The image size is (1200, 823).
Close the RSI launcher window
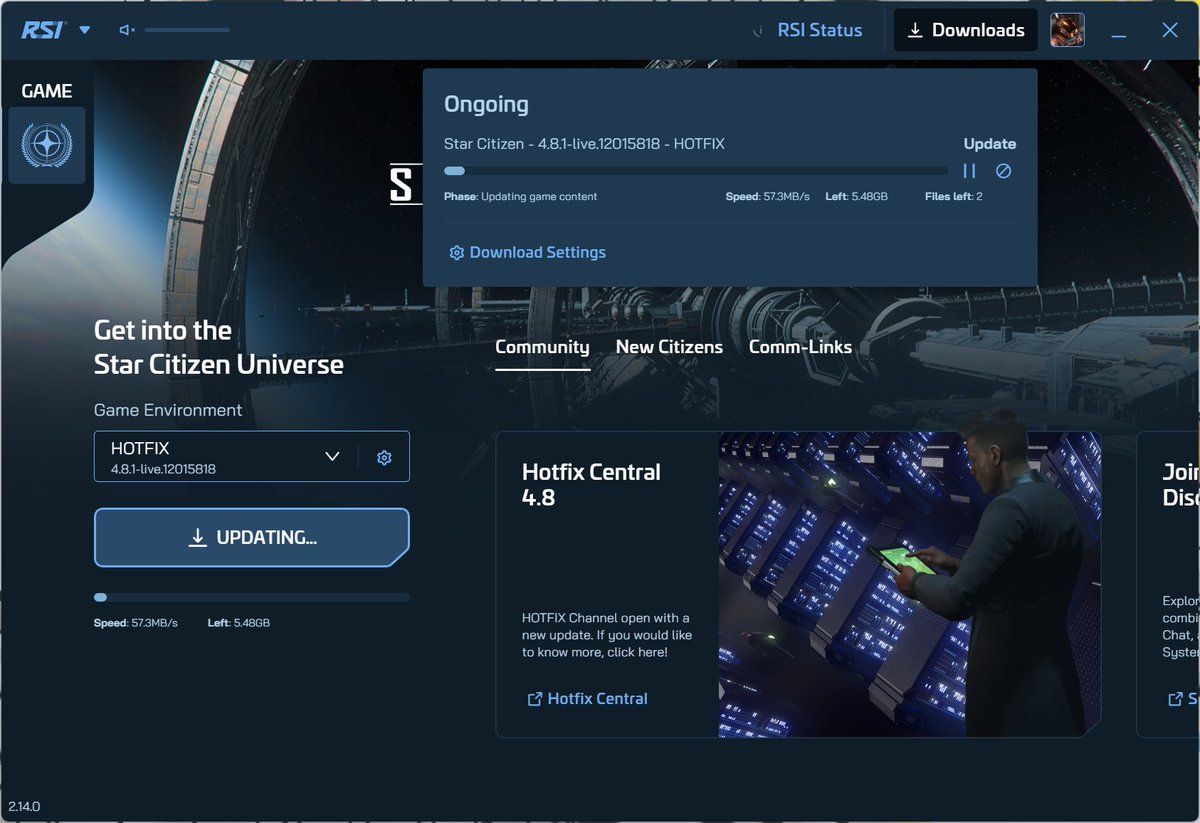point(1169,30)
